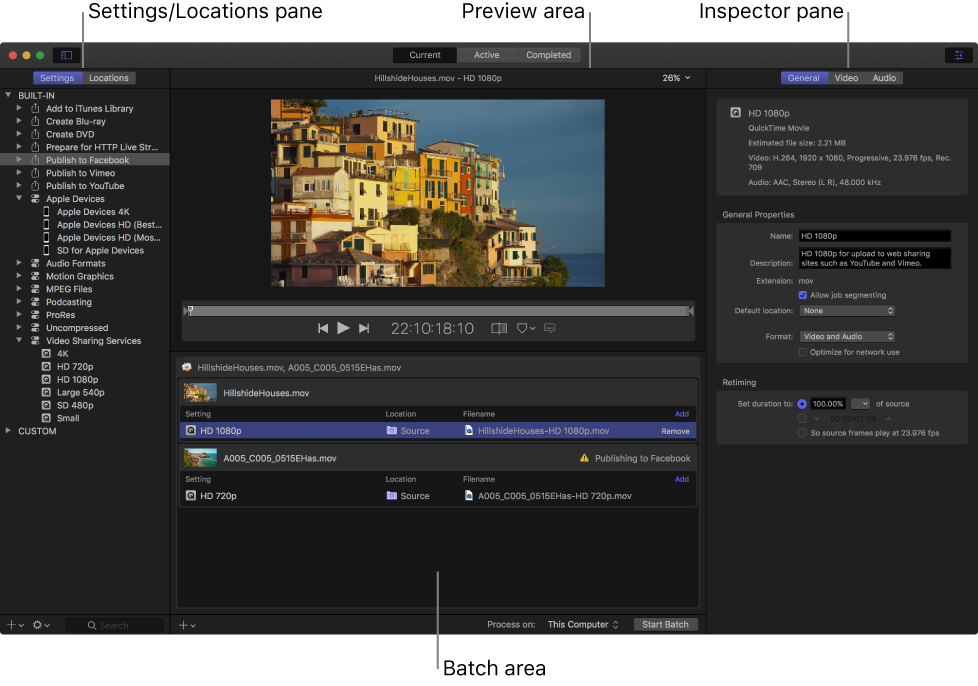Viewport: 978px width, 686px height.
Task: Click the preview timeline scrubber bar
Action: tap(438, 311)
